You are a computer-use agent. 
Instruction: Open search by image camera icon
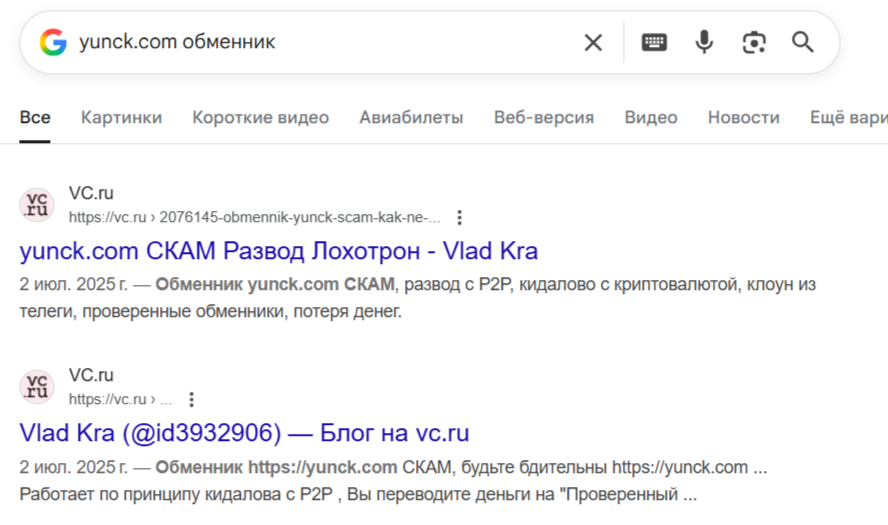pyautogui.click(x=754, y=42)
